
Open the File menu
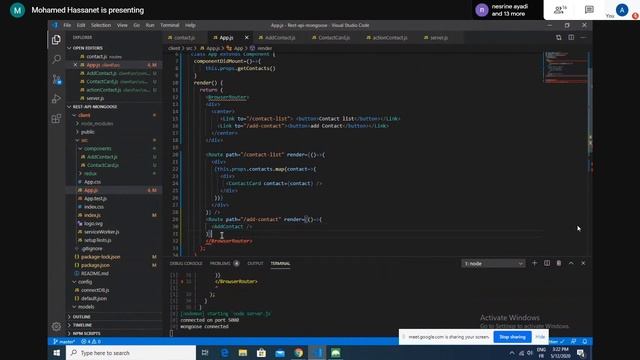[x=67, y=25]
